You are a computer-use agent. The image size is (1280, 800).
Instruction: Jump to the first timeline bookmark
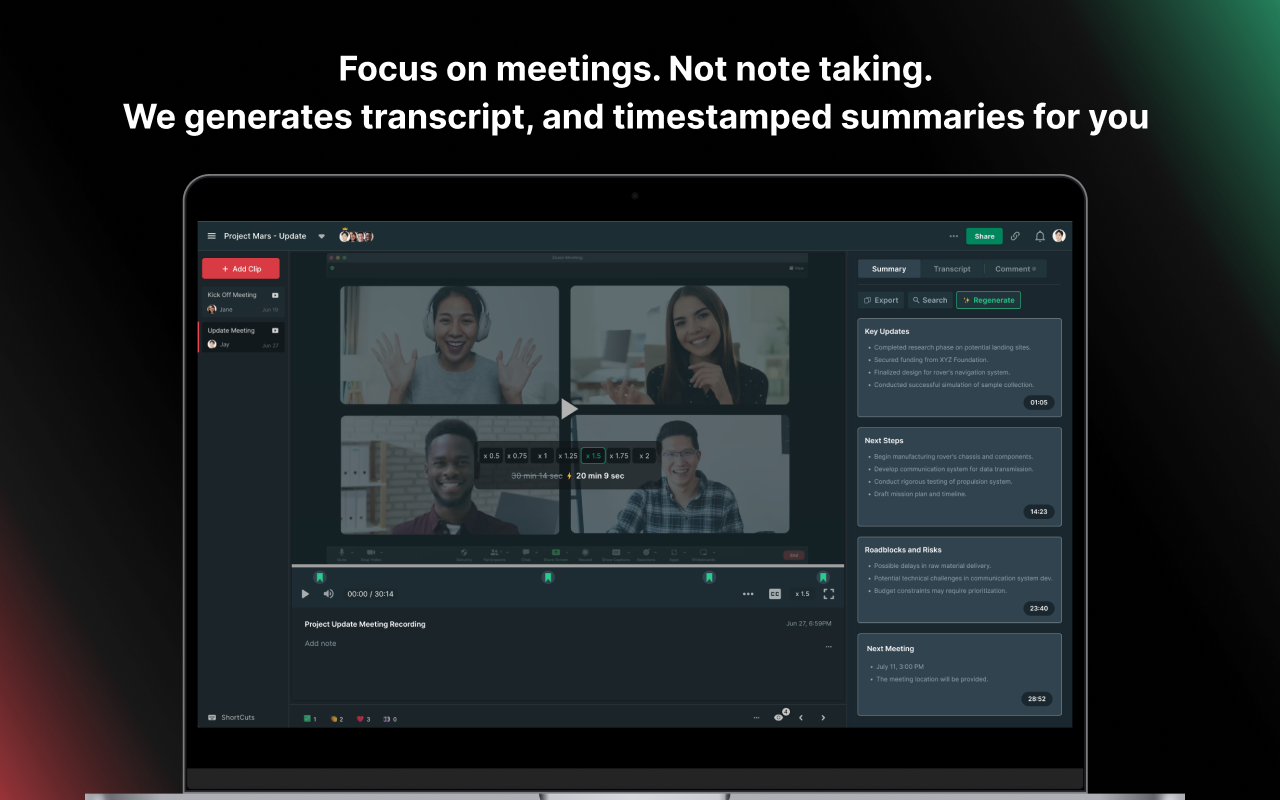pos(320,577)
